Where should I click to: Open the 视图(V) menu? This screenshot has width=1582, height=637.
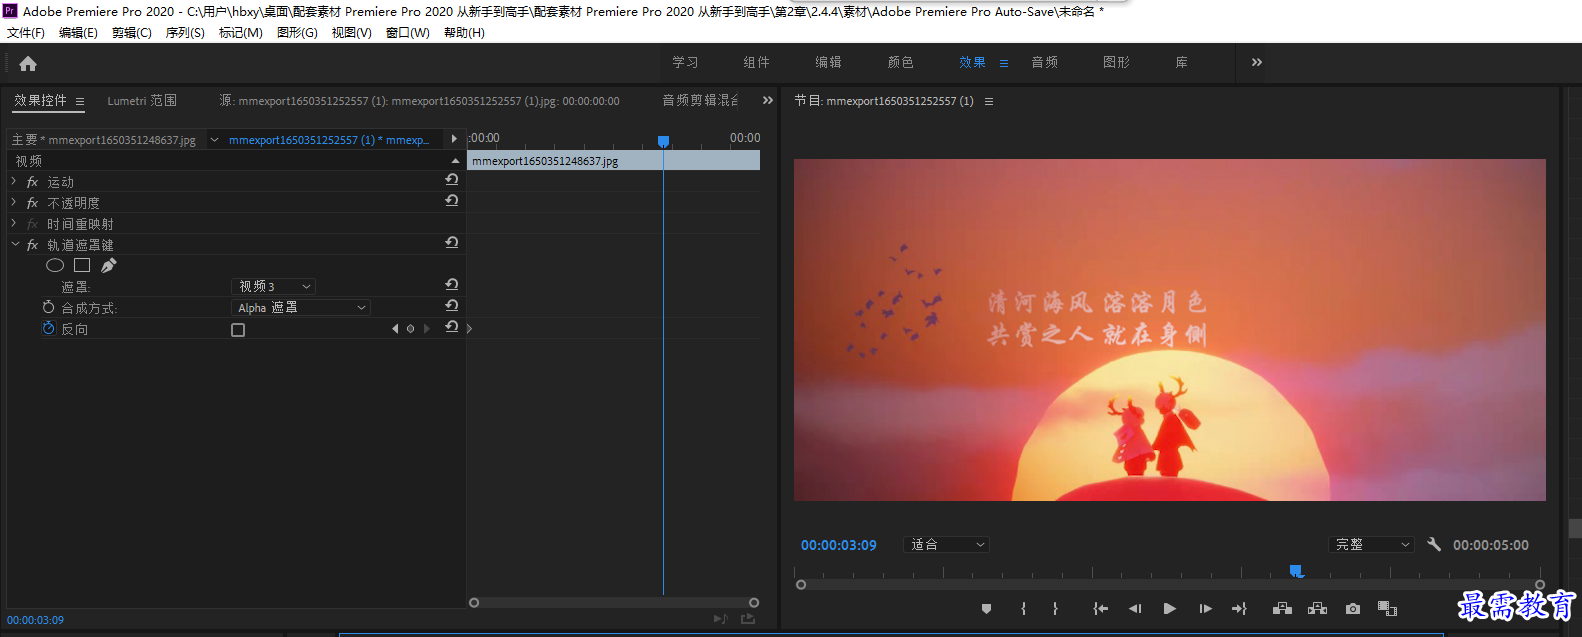tap(352, 33)
